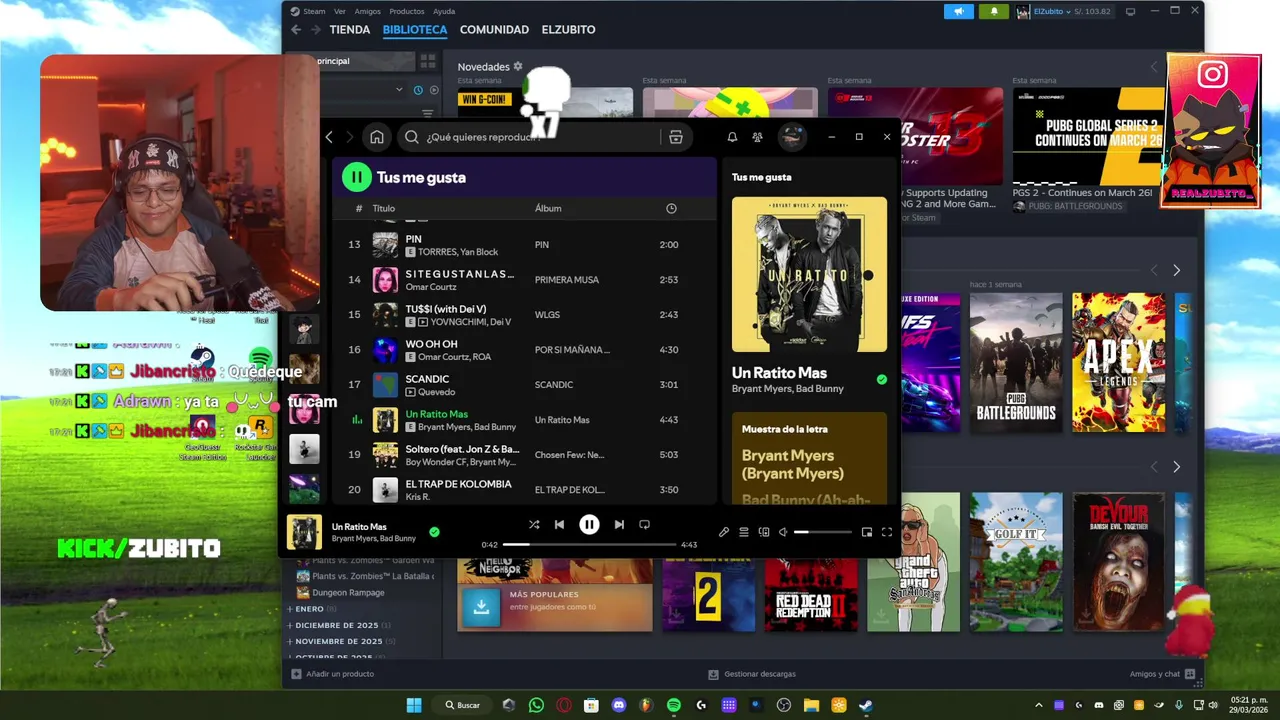Open Discord from the taskbar
Viewport: 1280px width, 720px height.
coord(618,705)
